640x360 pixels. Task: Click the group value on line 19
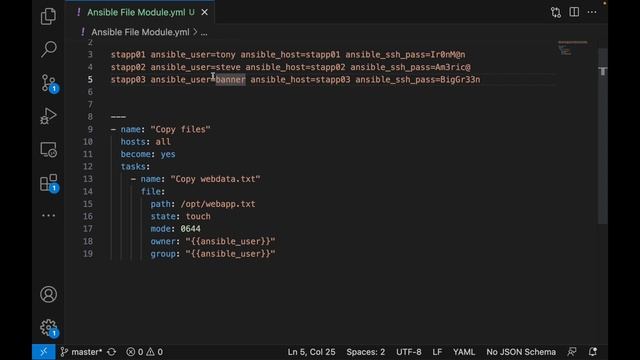pyautogui.click(x=230, y=254)
